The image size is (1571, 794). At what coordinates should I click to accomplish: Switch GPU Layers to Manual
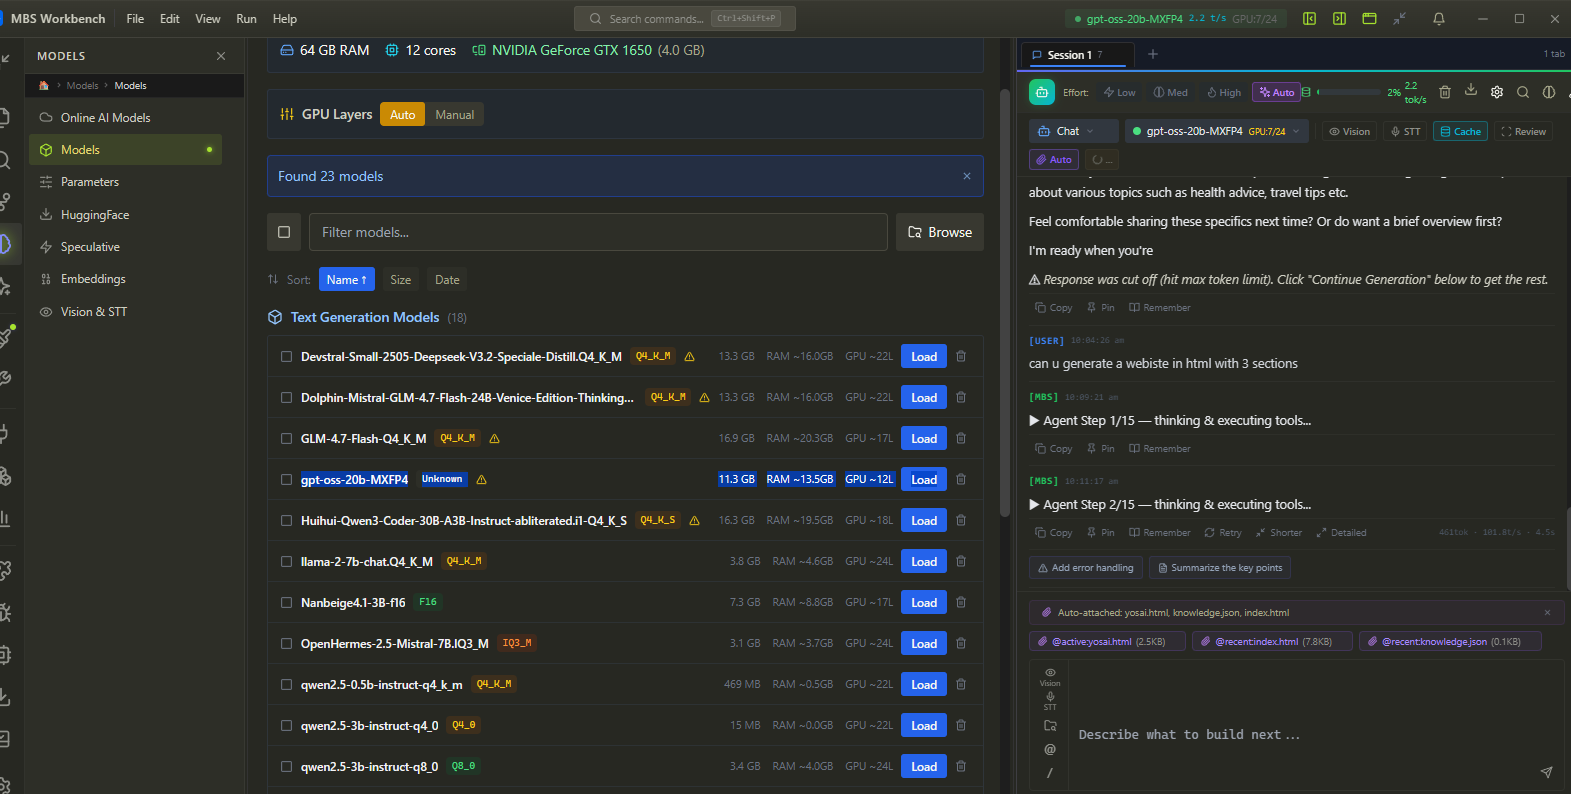454,115
